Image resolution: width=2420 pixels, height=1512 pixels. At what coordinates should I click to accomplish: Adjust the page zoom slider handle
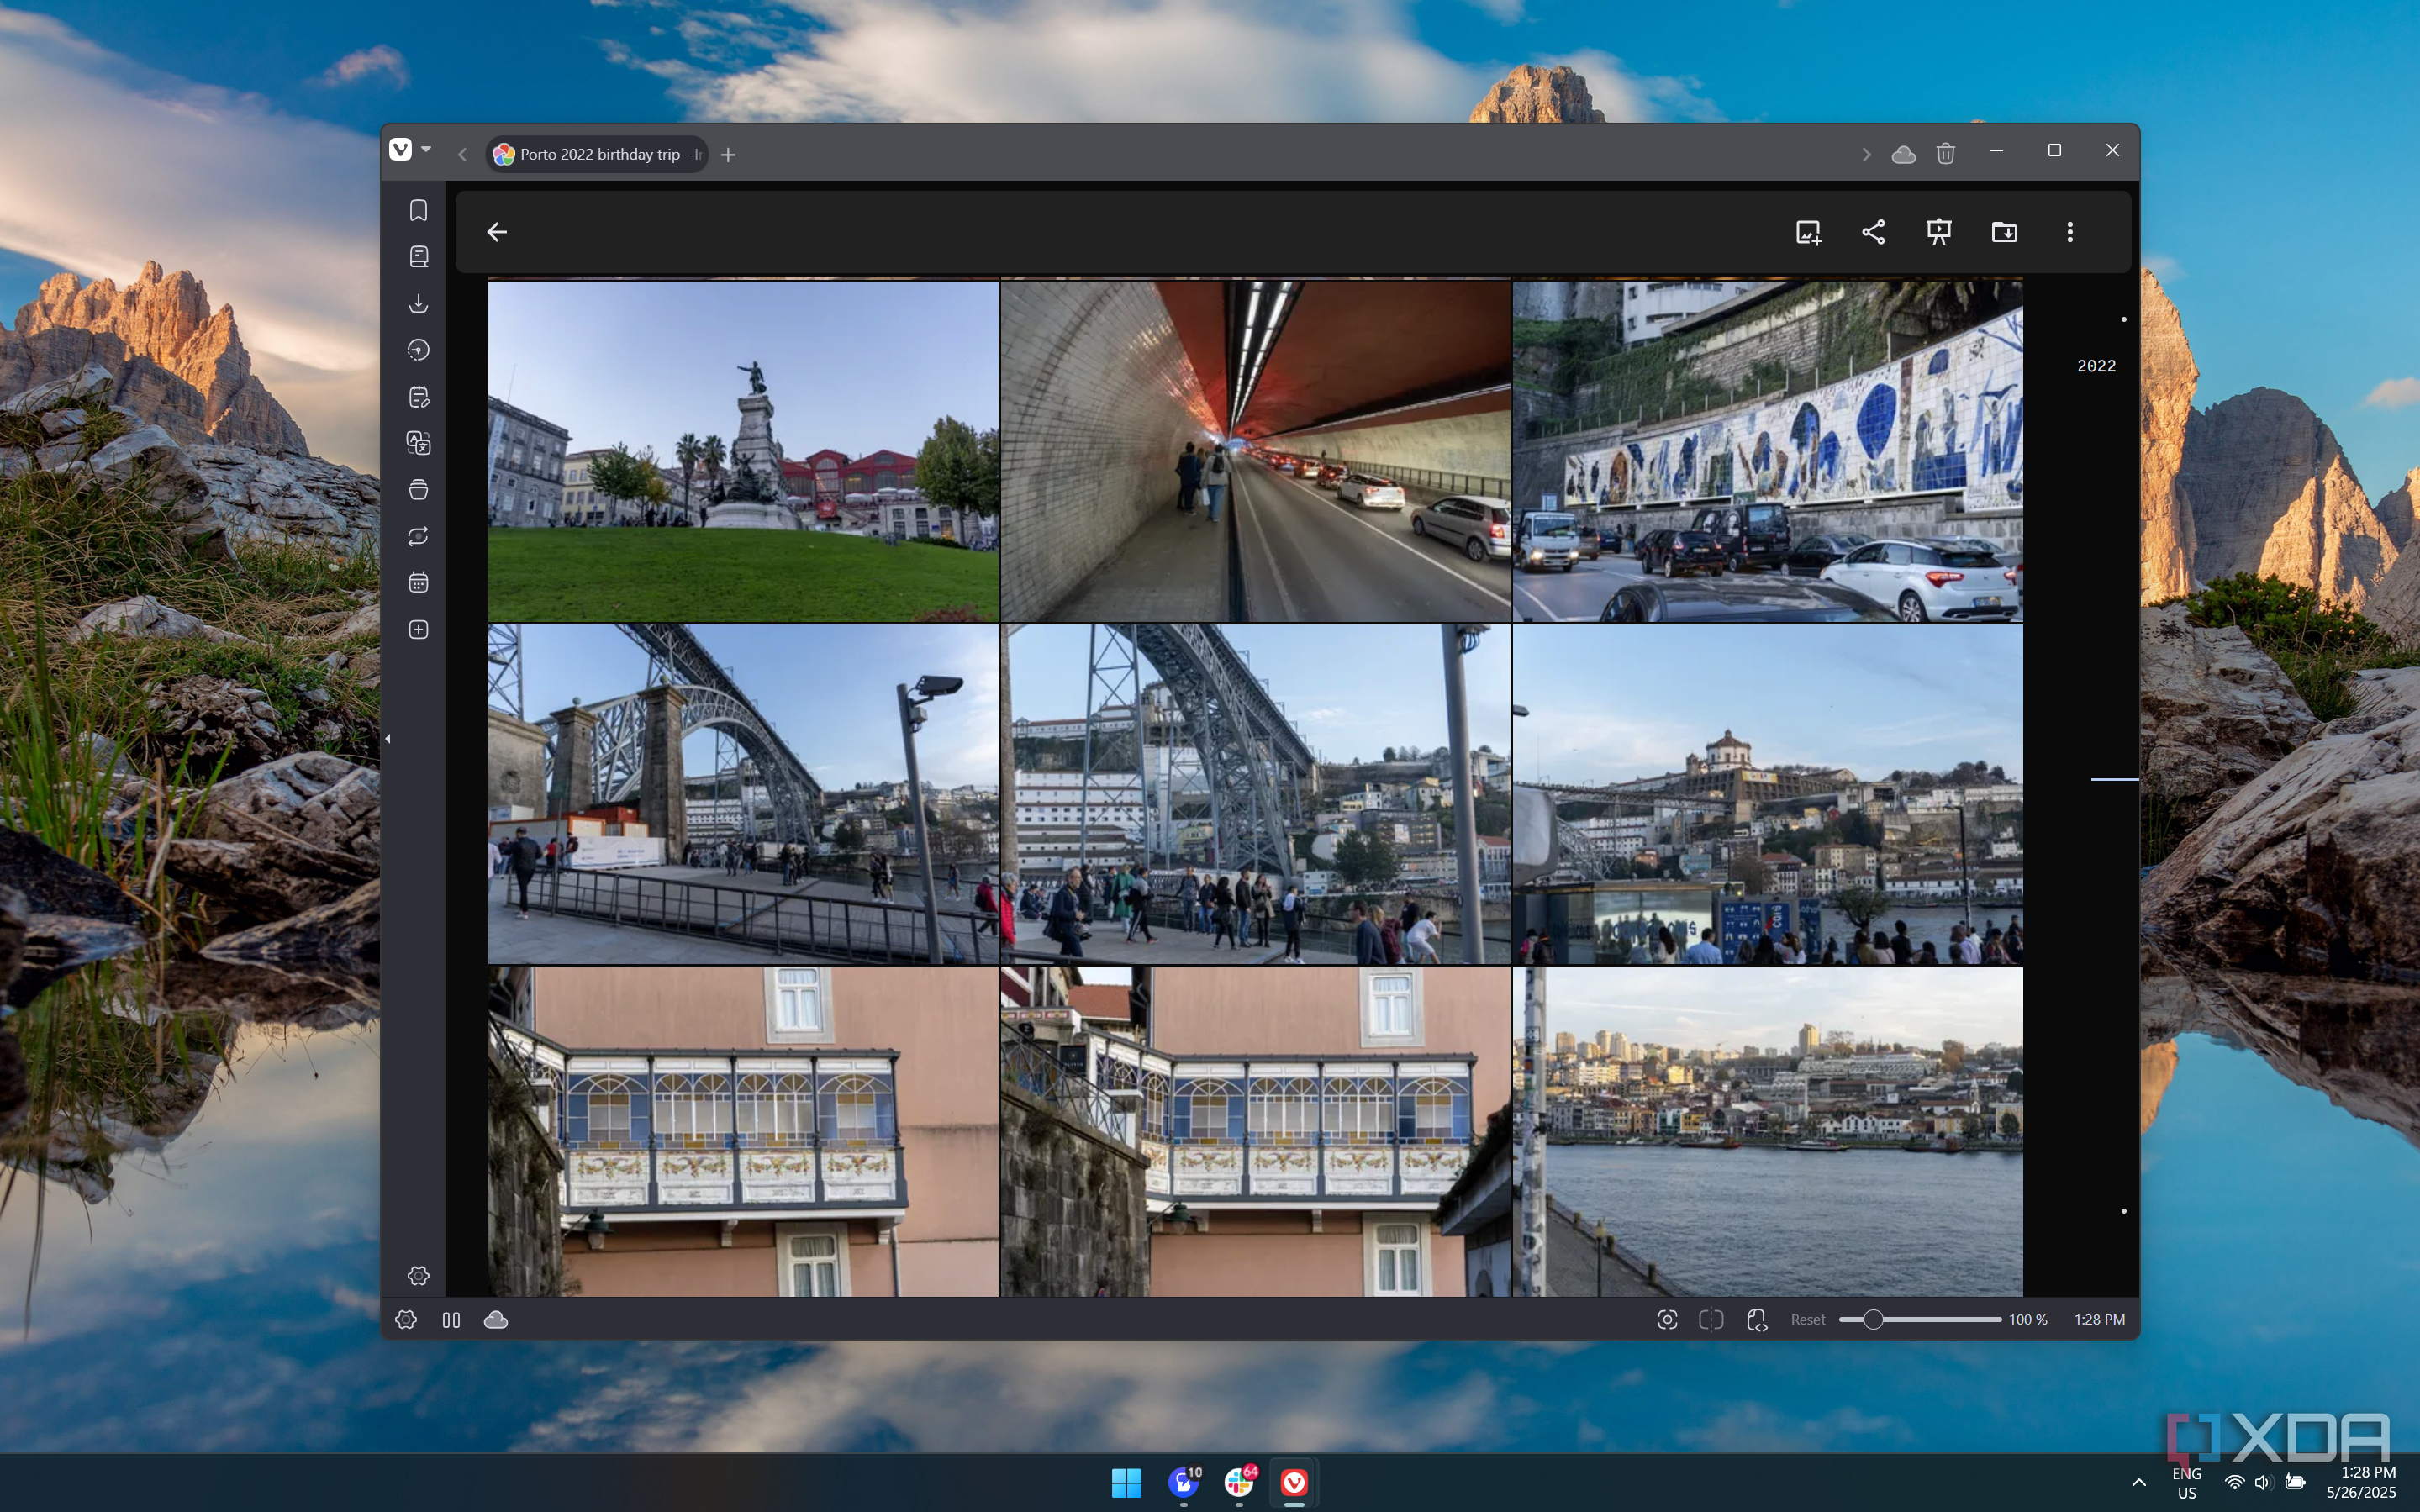(x=1873, y=1320)
